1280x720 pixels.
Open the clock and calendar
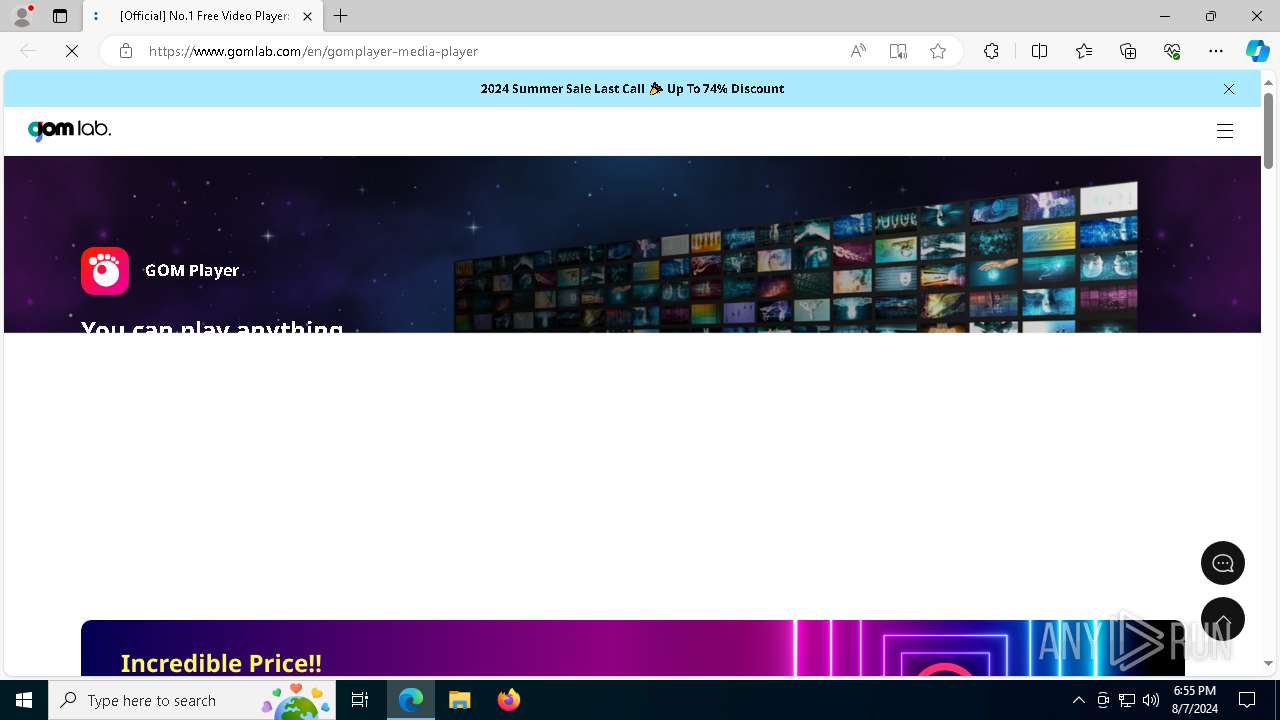click(x=1195, y=700)
